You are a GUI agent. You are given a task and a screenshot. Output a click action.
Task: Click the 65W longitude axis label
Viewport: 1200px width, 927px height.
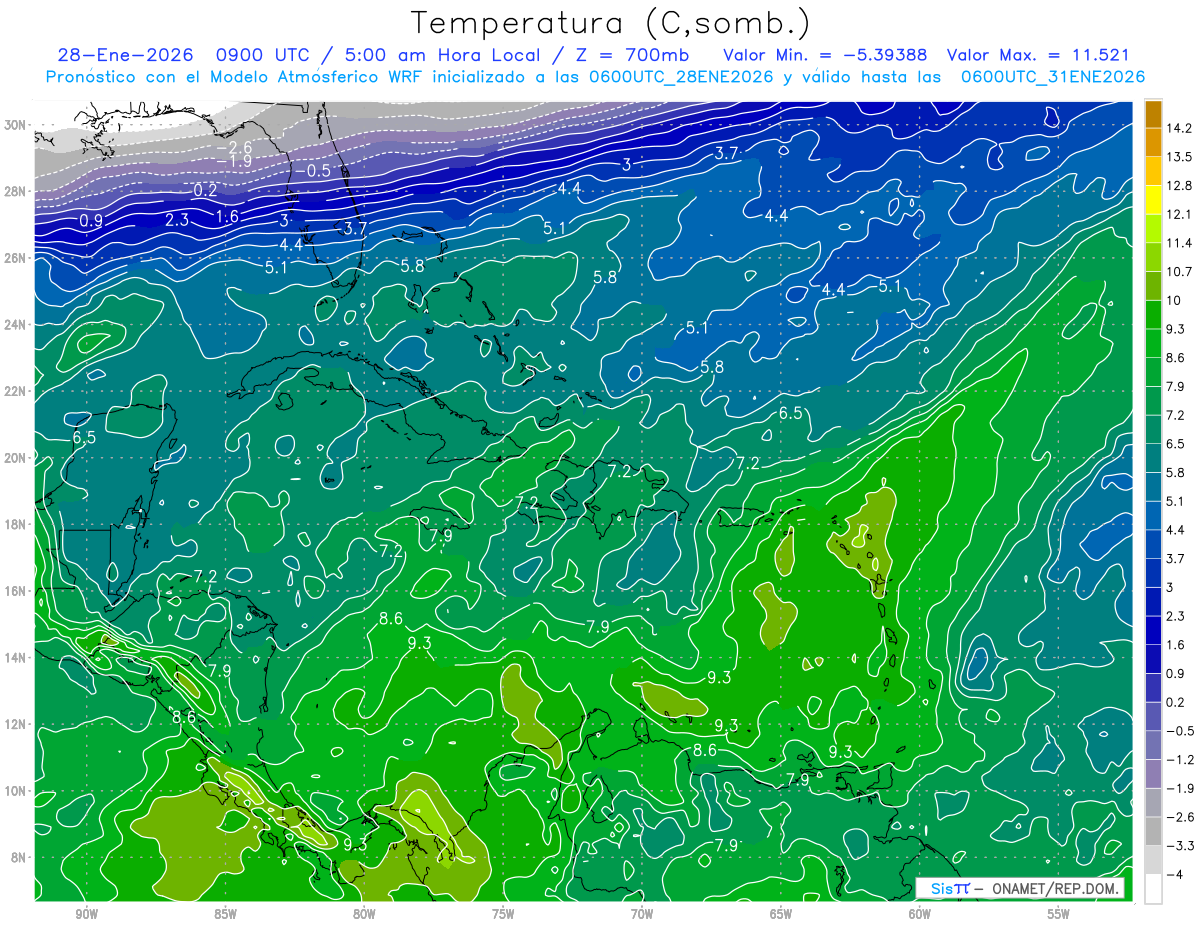click(x=781, y=913)
